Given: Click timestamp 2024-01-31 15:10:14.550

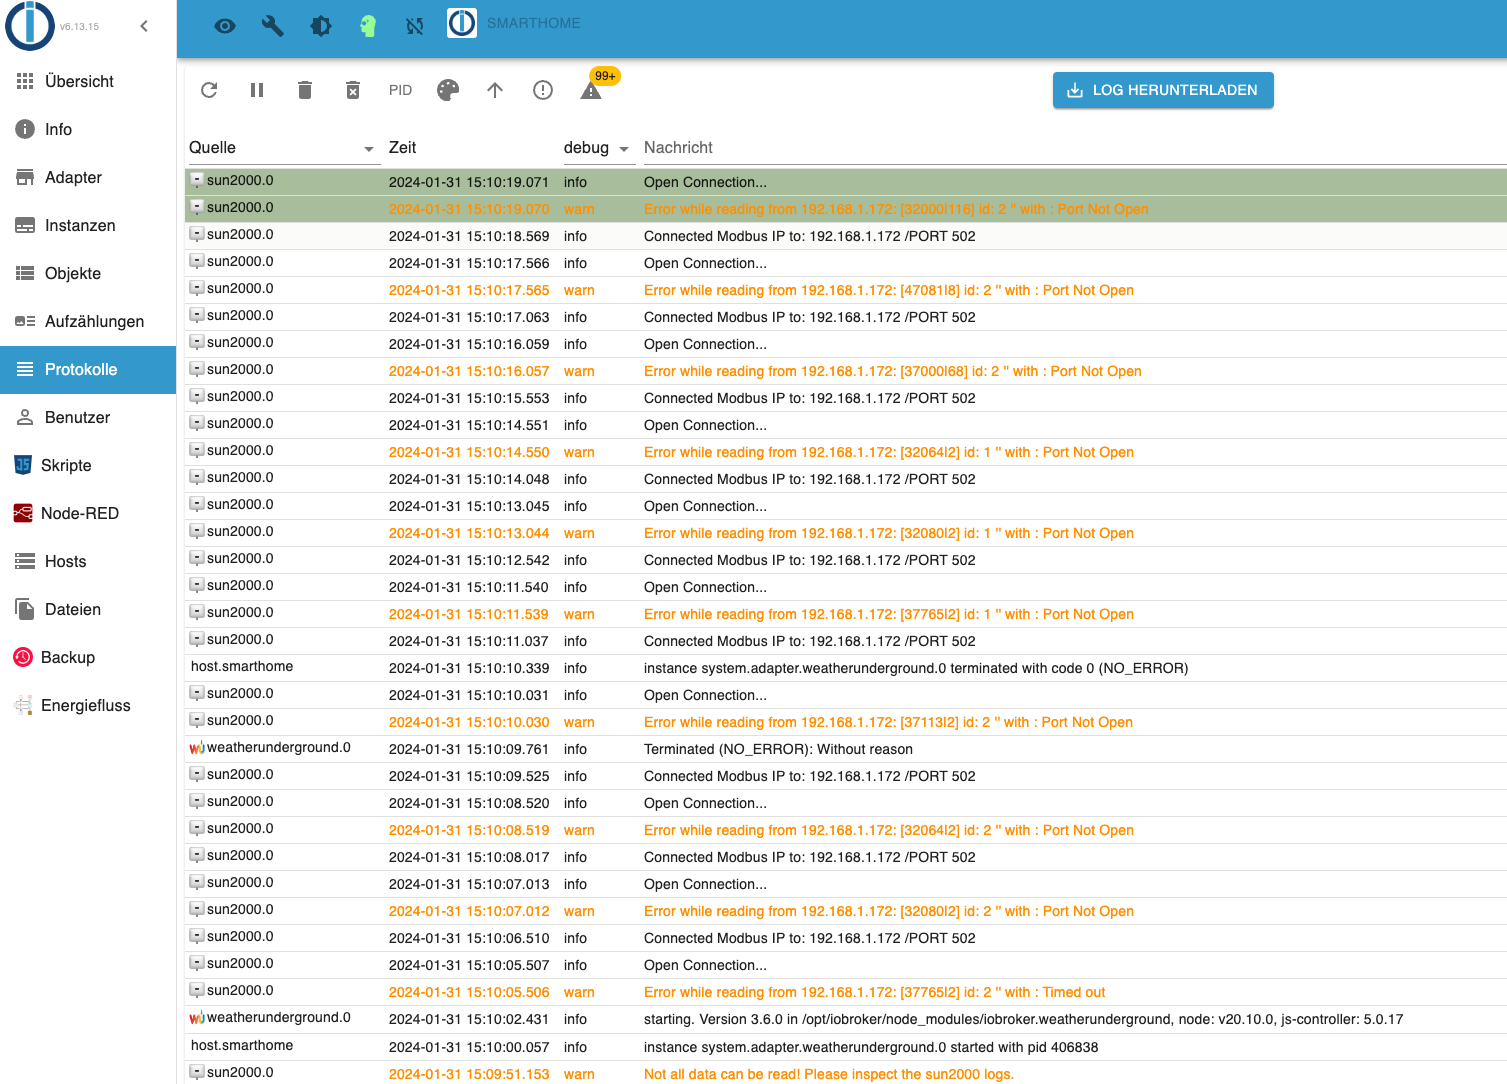Looking at the screenshot, I should click(469, 452).
